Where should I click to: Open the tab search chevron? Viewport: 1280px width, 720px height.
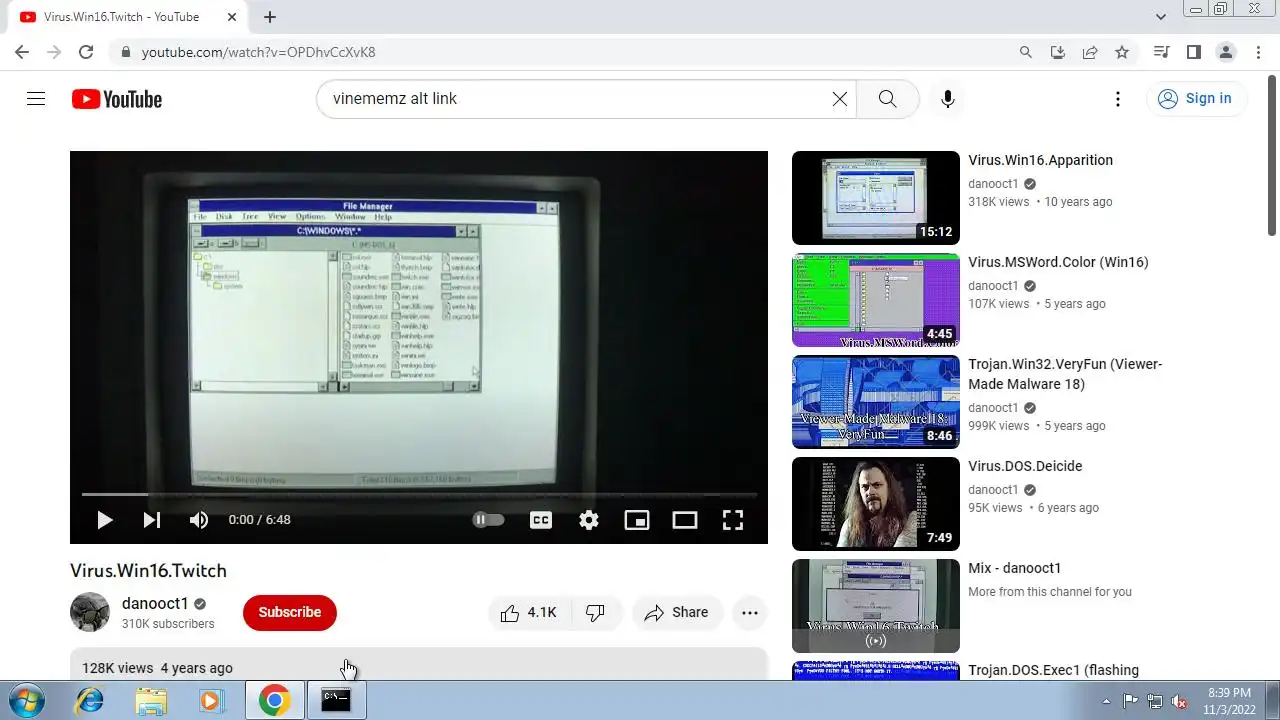1161,17
